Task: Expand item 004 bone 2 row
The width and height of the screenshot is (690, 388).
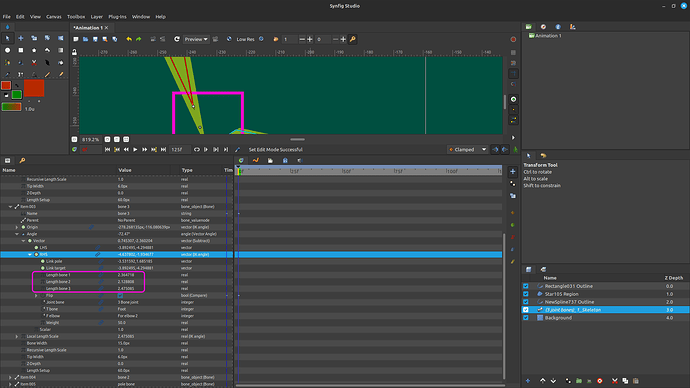Action: (10, 377)
